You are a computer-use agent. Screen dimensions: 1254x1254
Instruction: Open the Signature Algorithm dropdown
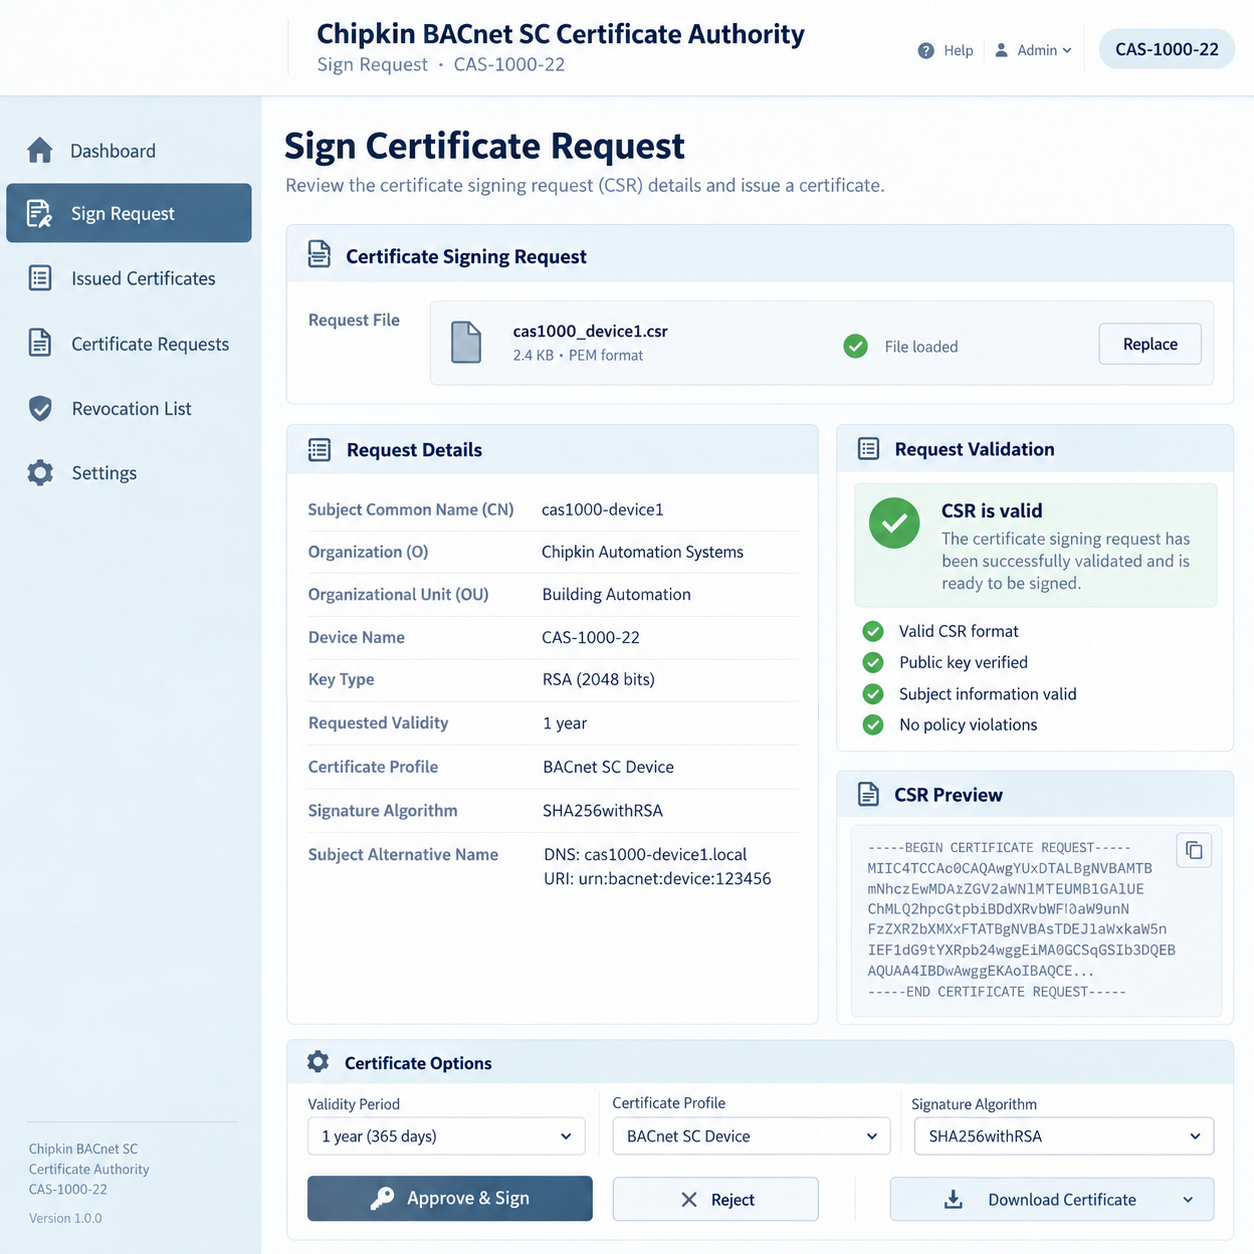tap(1064, 1136)
